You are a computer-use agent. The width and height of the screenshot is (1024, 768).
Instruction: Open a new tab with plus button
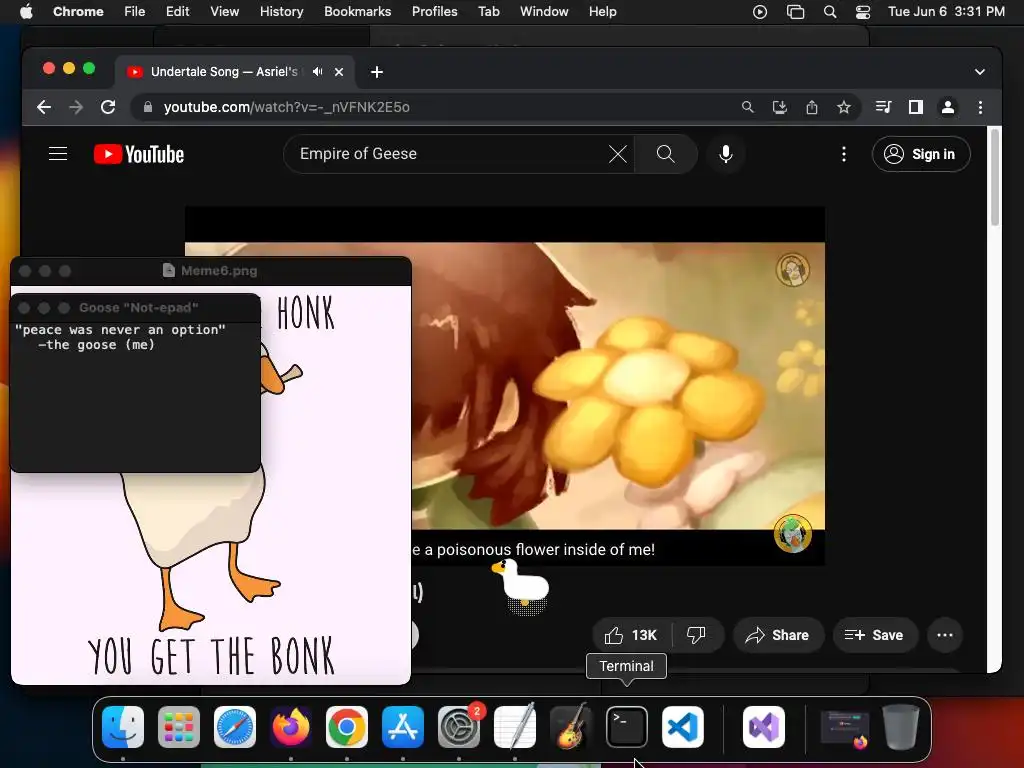click(x=377, y=72)
